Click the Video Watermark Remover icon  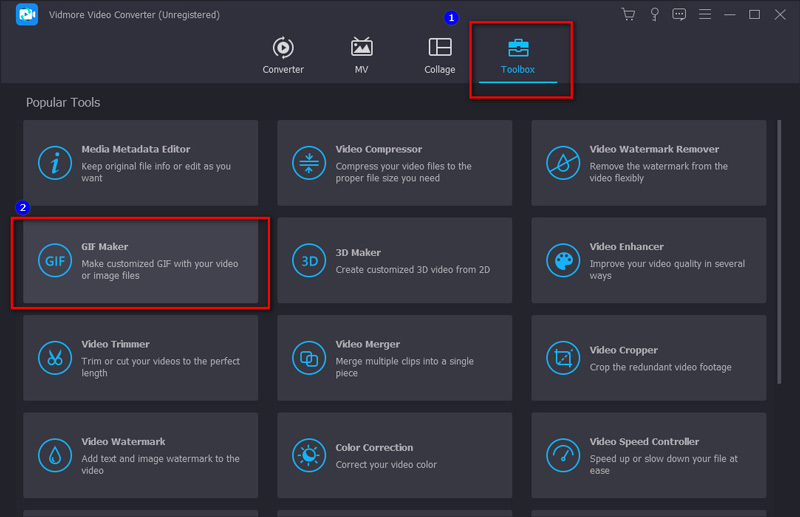pyautogui.click(x=563, y=163)
